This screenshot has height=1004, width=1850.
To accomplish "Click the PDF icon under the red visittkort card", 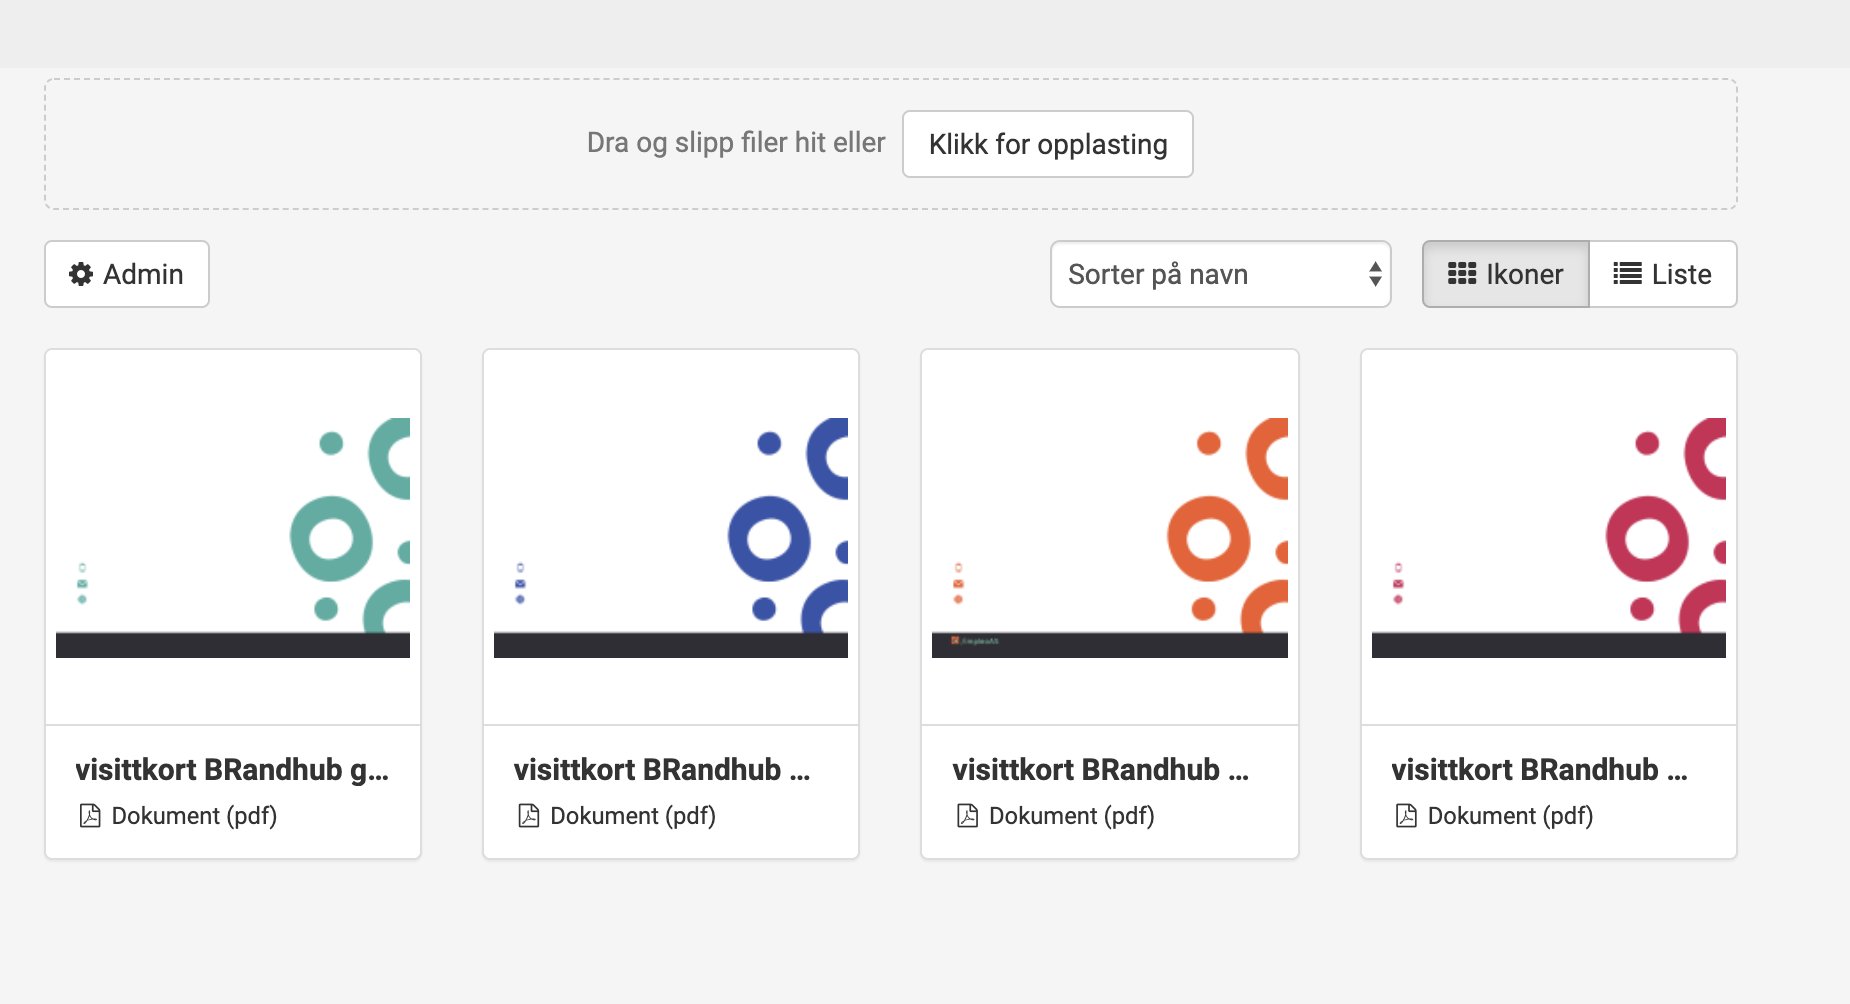I will pyautogui.click(x=1406, y=816).
